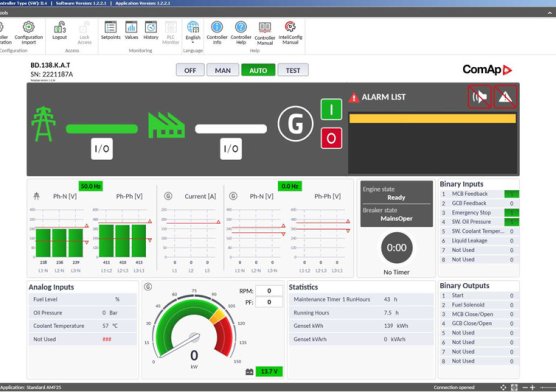Screen dimensions: 556x392
Task: Open the InteliConfig Manual
Action: pos(290,32)
